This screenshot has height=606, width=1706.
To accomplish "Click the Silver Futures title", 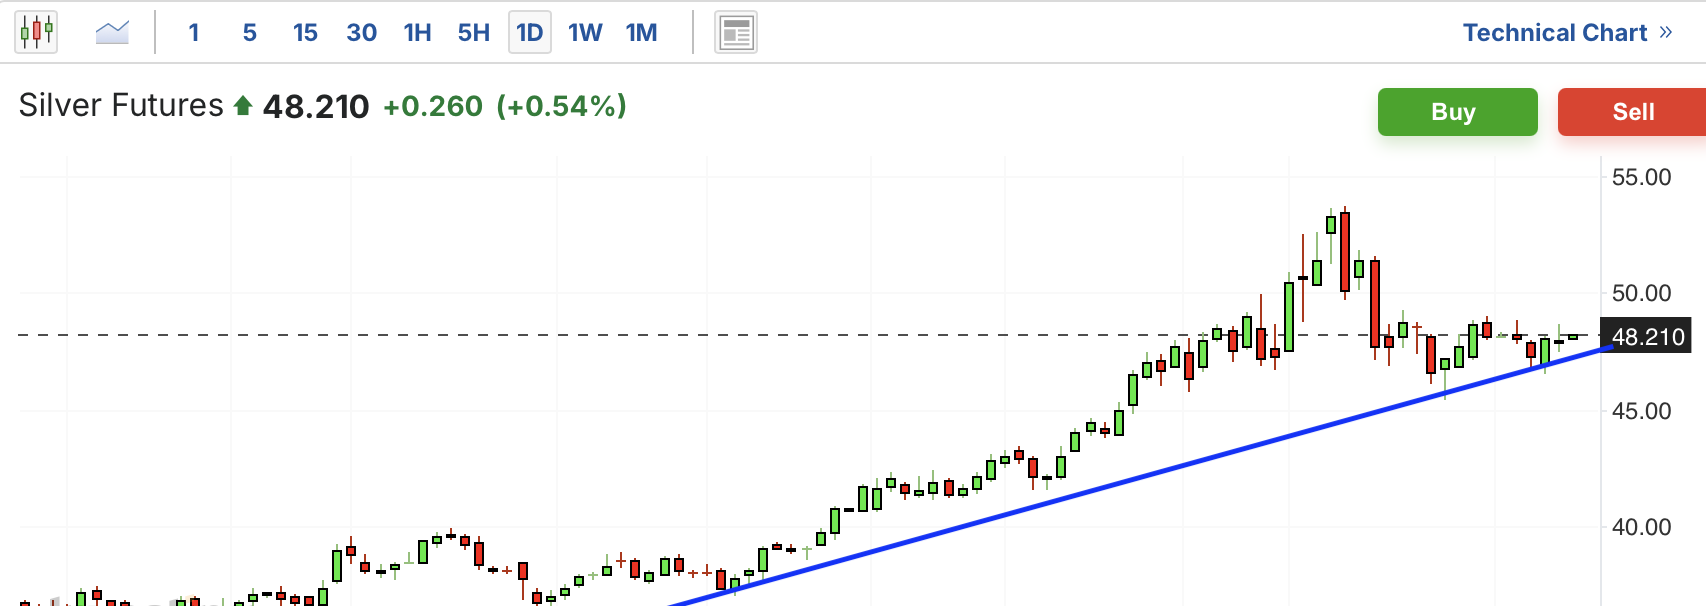I will (x=121, y=105).
